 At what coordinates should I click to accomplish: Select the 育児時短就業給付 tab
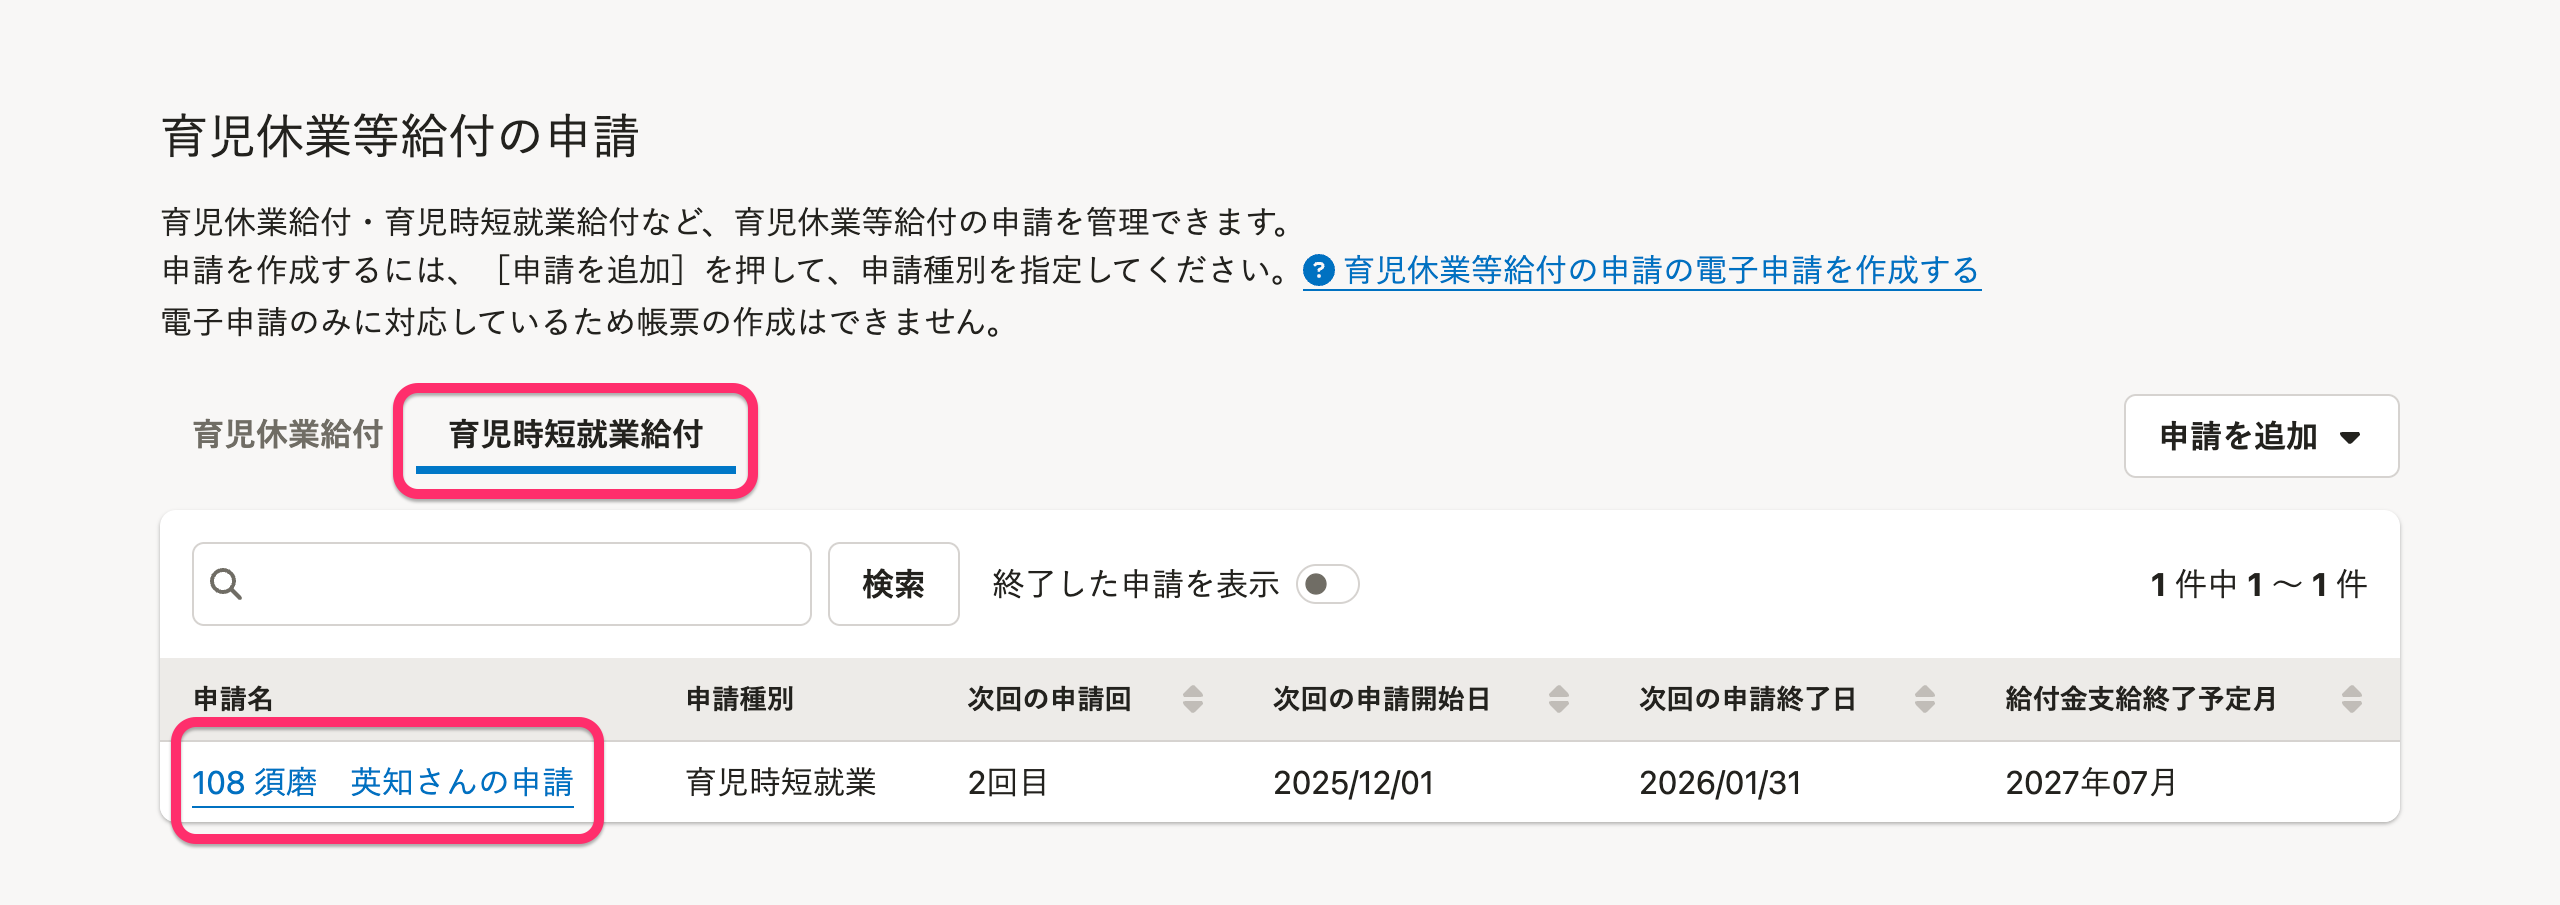click(x=576, y=434)
